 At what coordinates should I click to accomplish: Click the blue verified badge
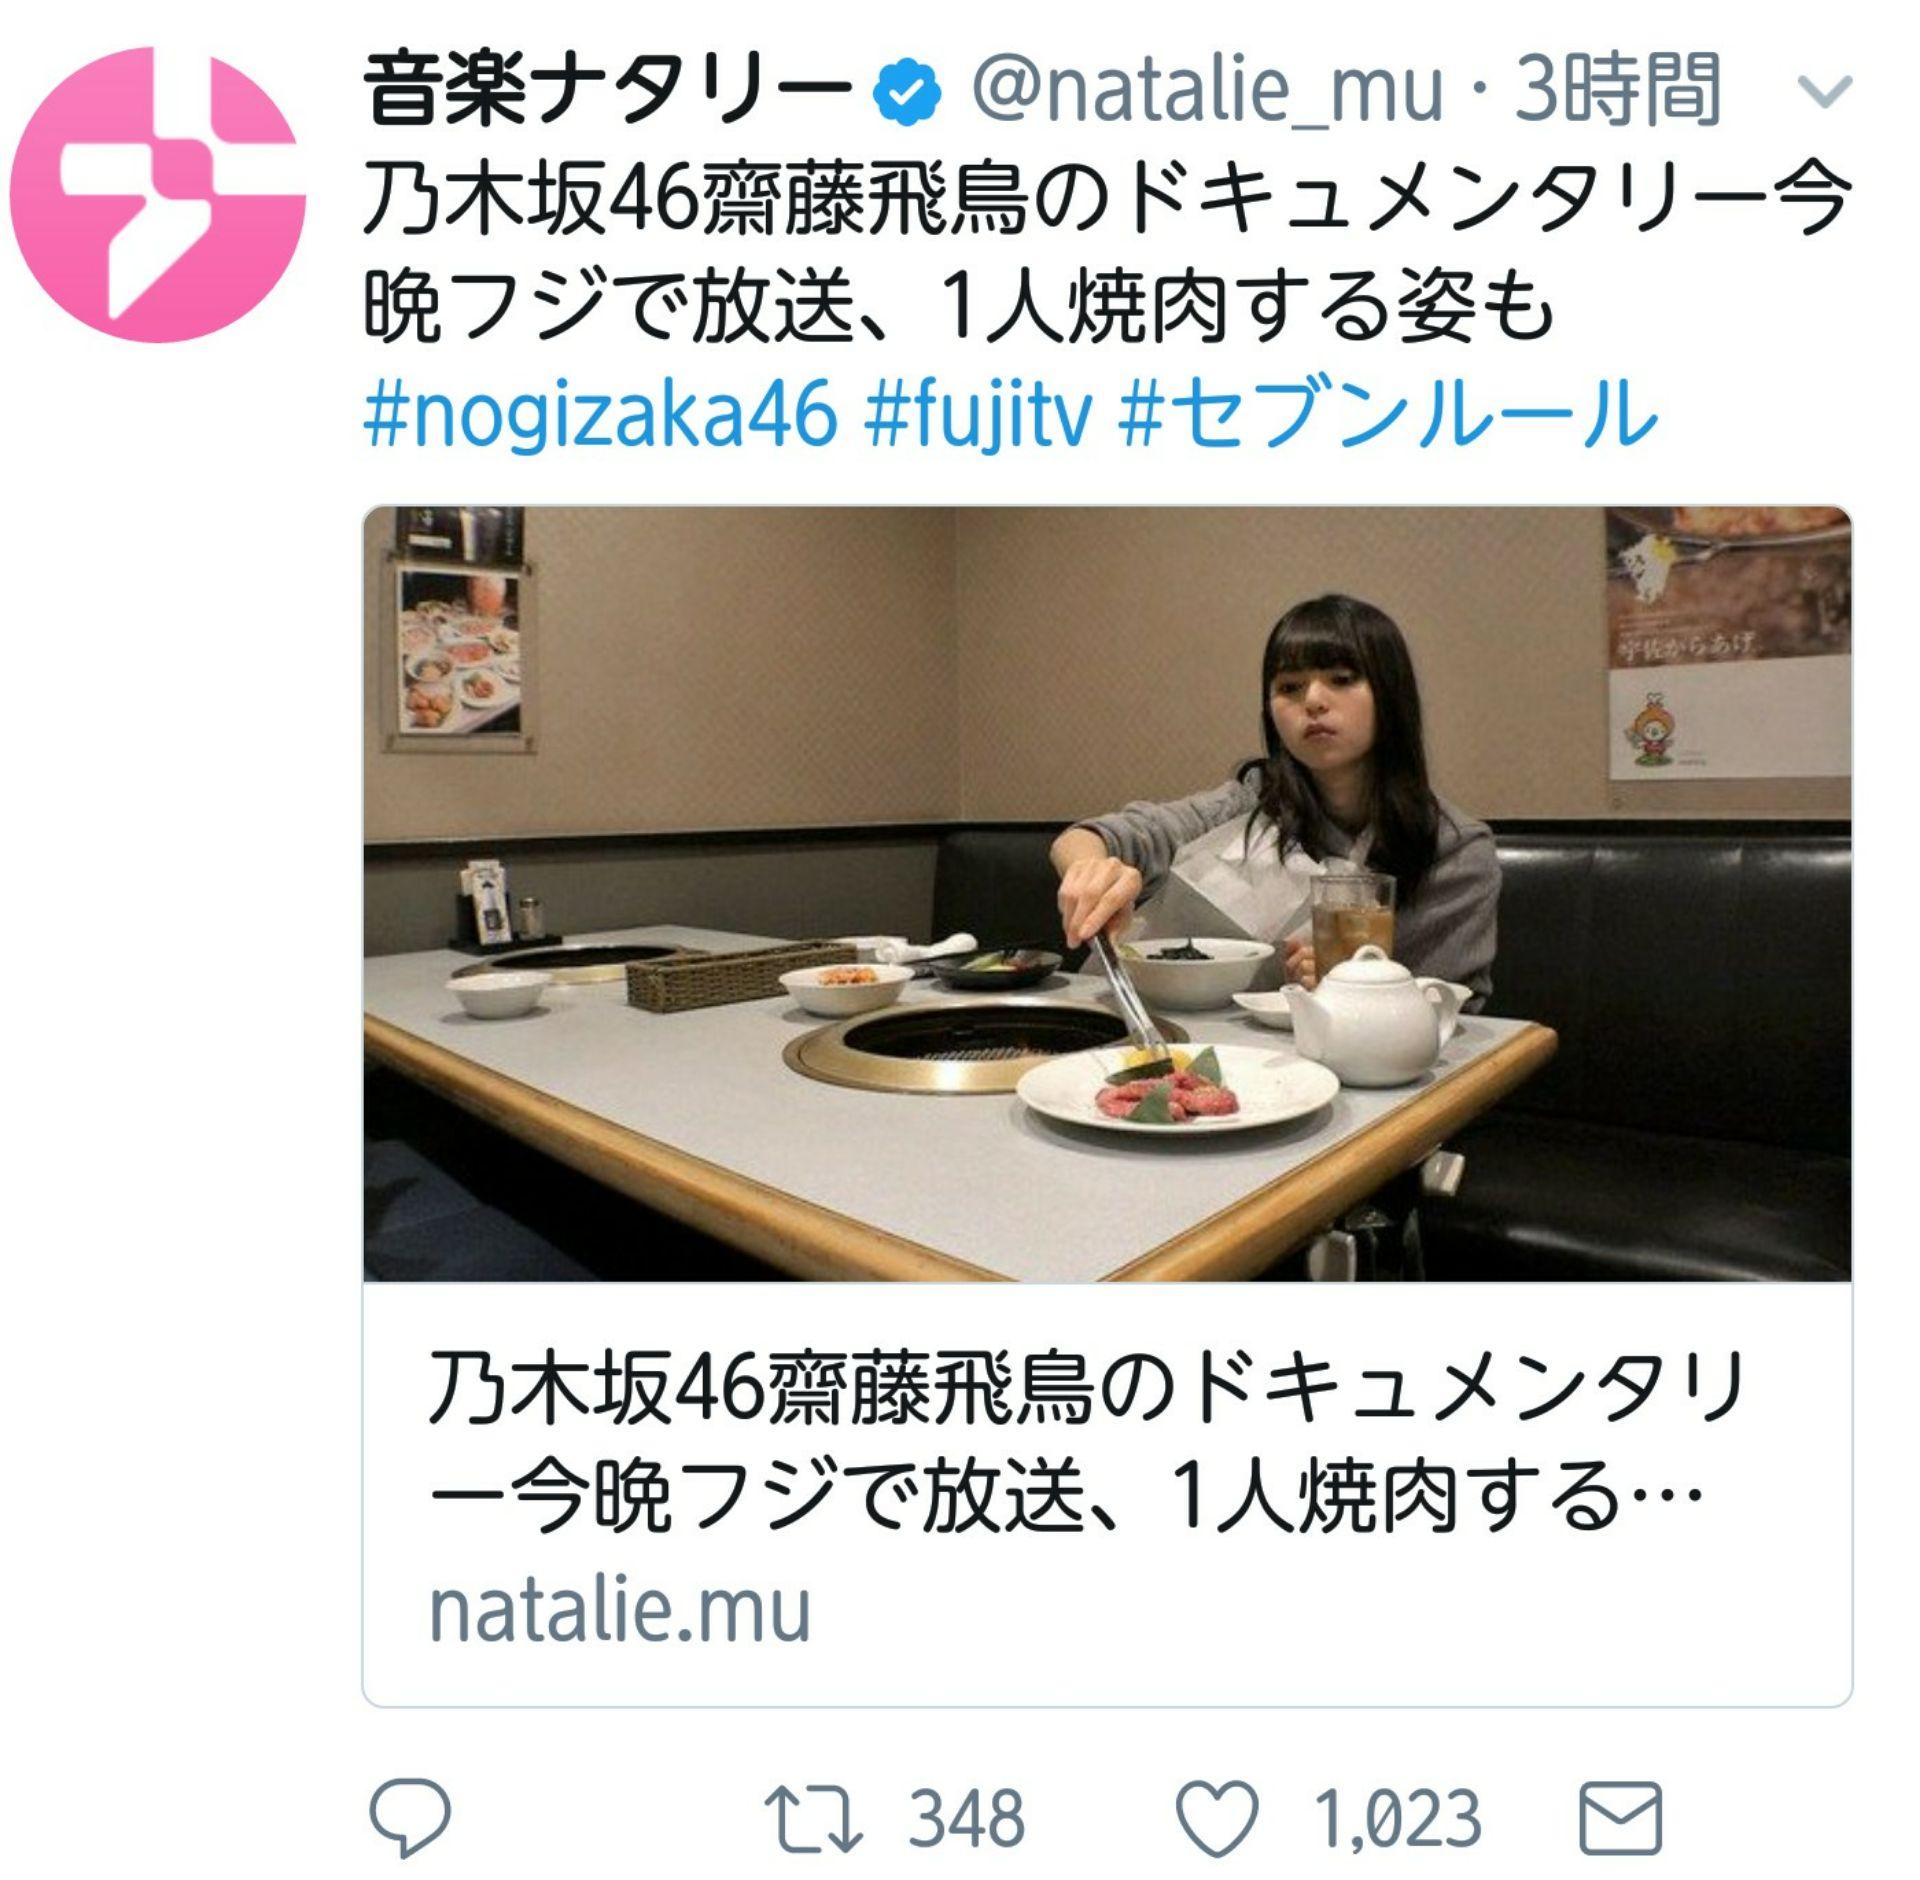[x=908, y=92]
